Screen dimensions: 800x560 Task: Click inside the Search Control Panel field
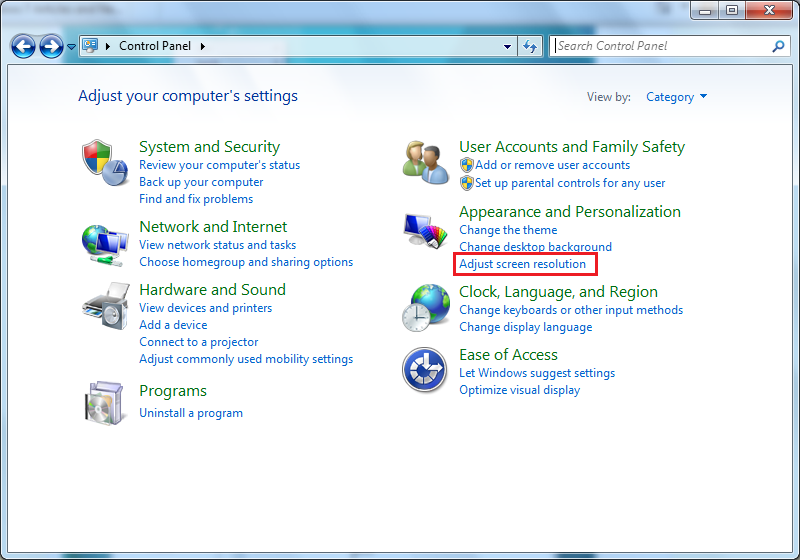660,46
